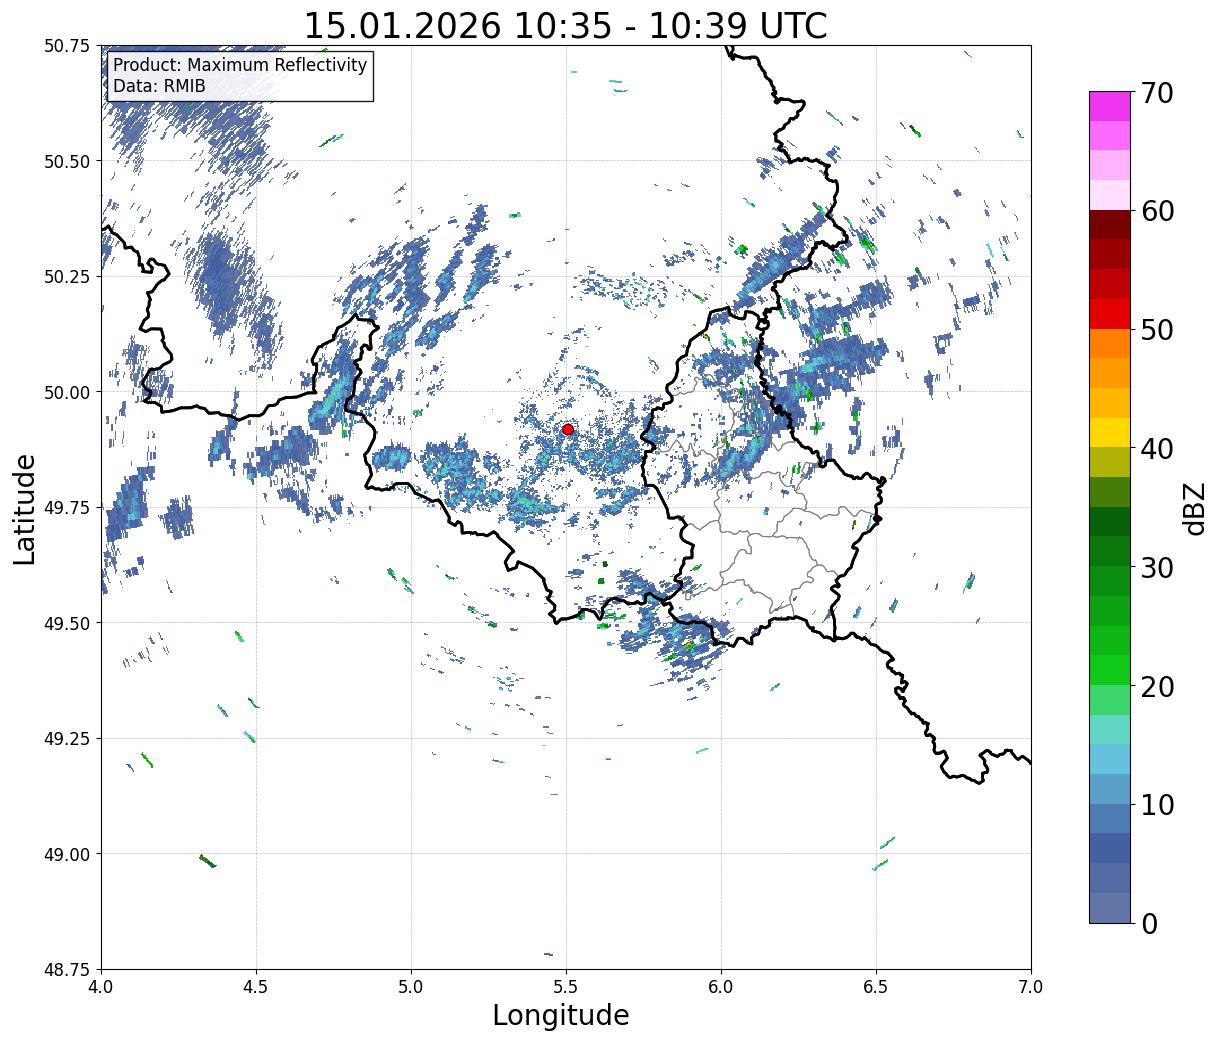Screen dimensions: 1219x1040
Task: Click the longitude tick label 6.0
Action: click(x=721, y=987)
